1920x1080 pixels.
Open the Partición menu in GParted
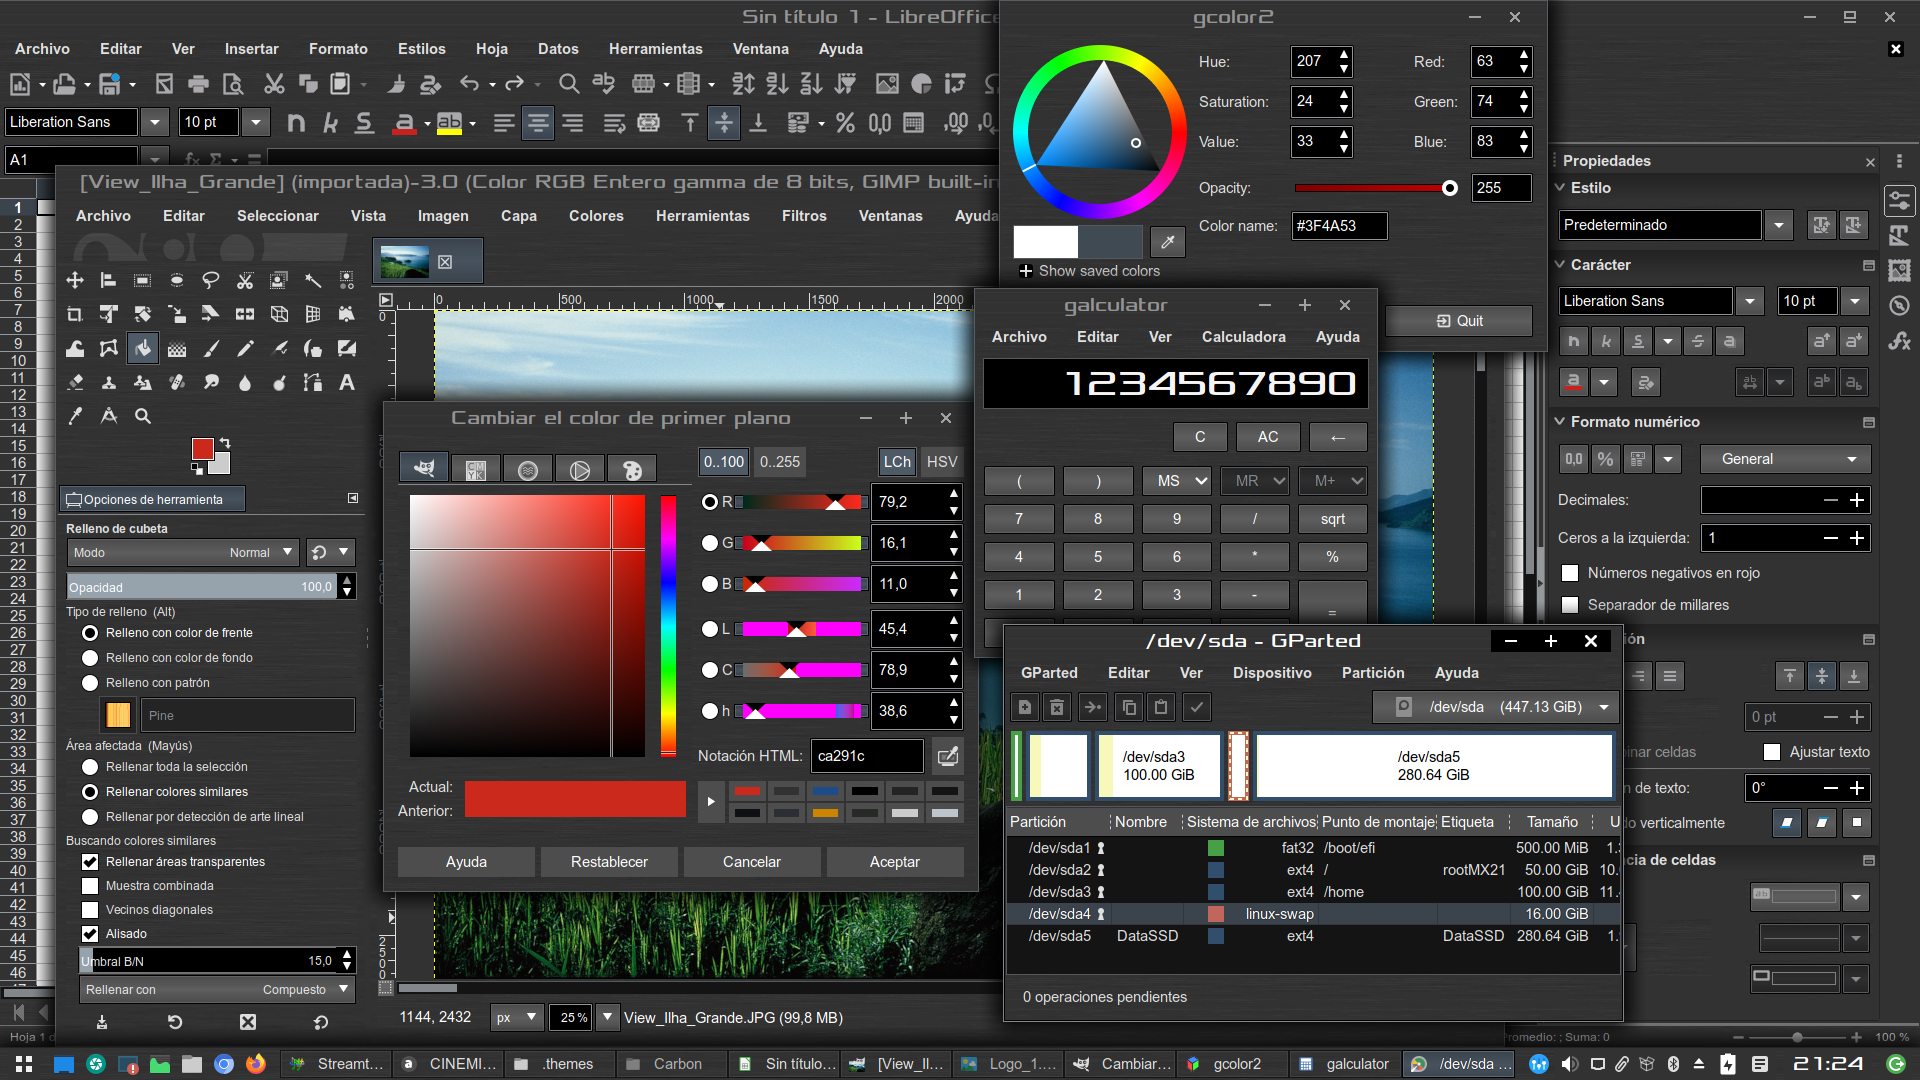[x=1373, y=673]
